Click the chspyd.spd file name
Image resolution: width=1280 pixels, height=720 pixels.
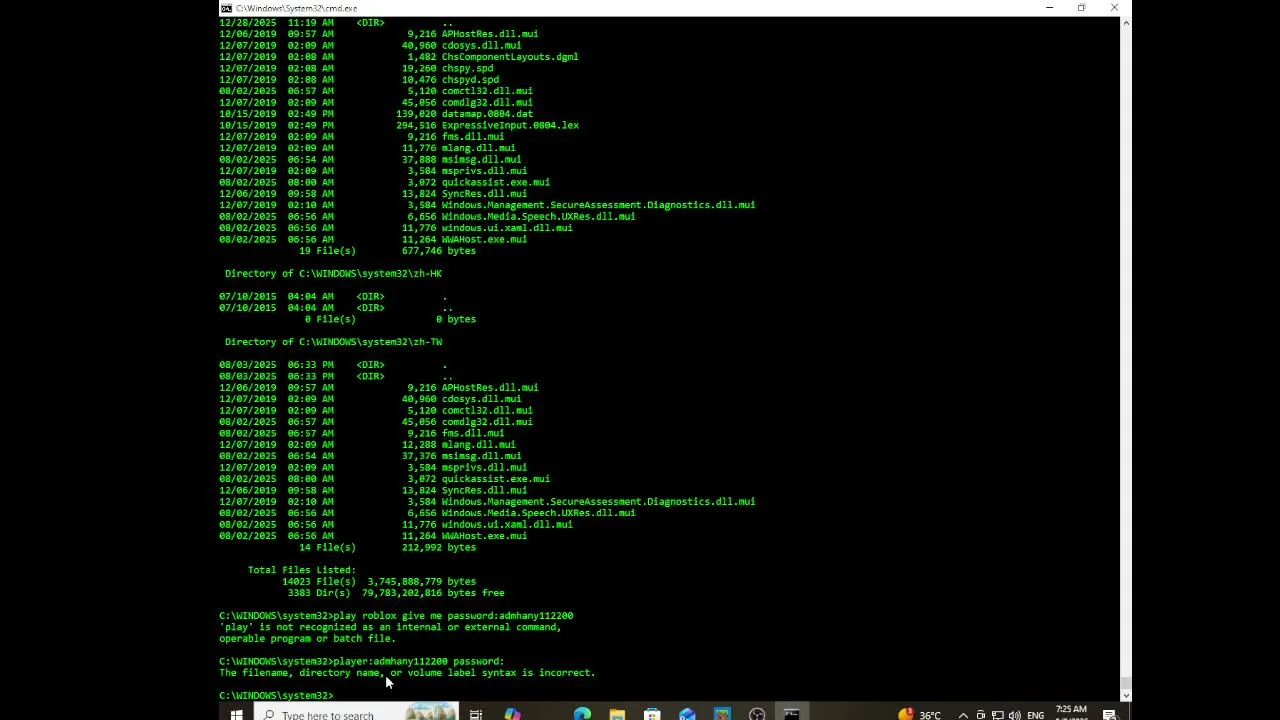coord(470,79)
